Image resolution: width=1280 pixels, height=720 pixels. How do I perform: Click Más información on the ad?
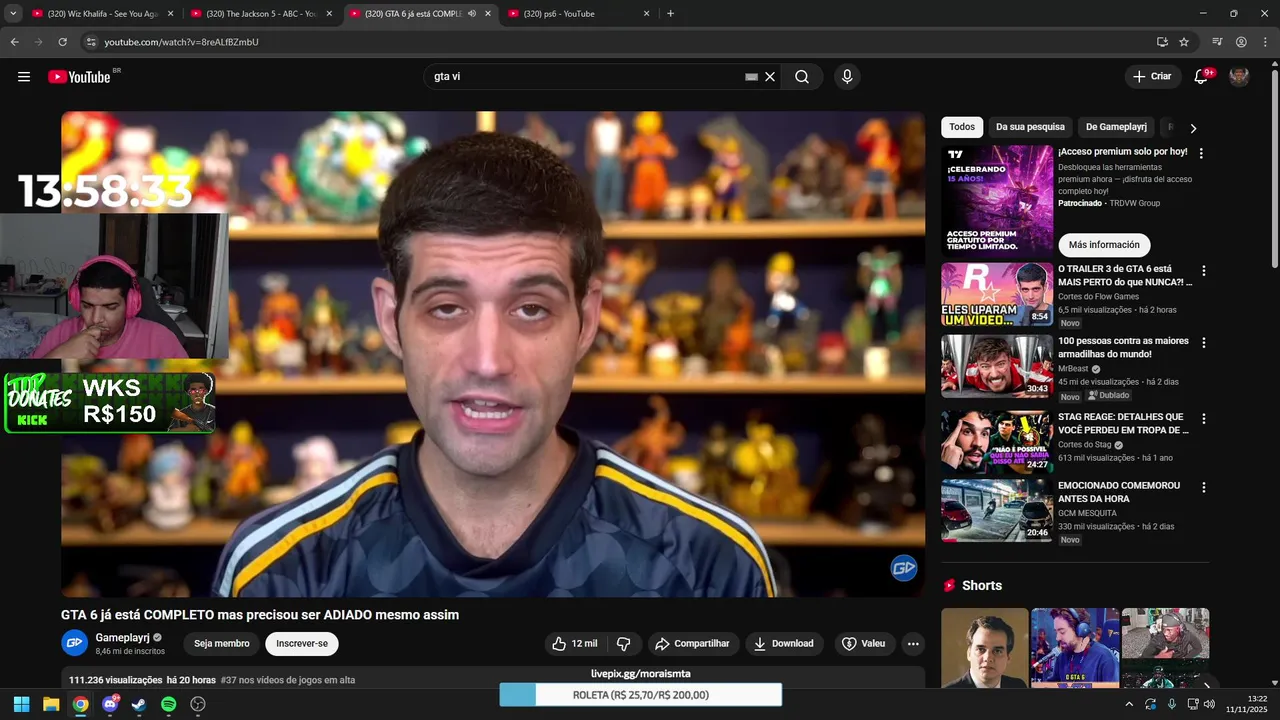click(1104, 245)
